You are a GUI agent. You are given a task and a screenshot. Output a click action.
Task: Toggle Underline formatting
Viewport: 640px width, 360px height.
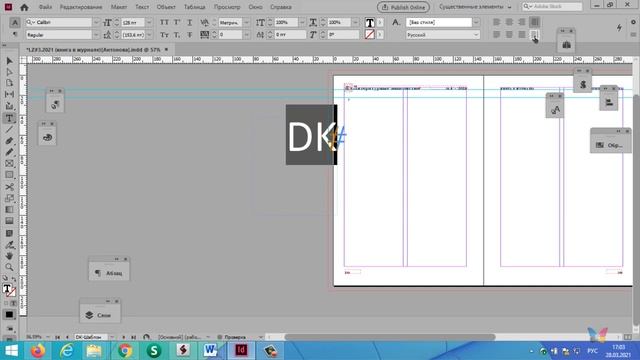[x=189, y=22]
